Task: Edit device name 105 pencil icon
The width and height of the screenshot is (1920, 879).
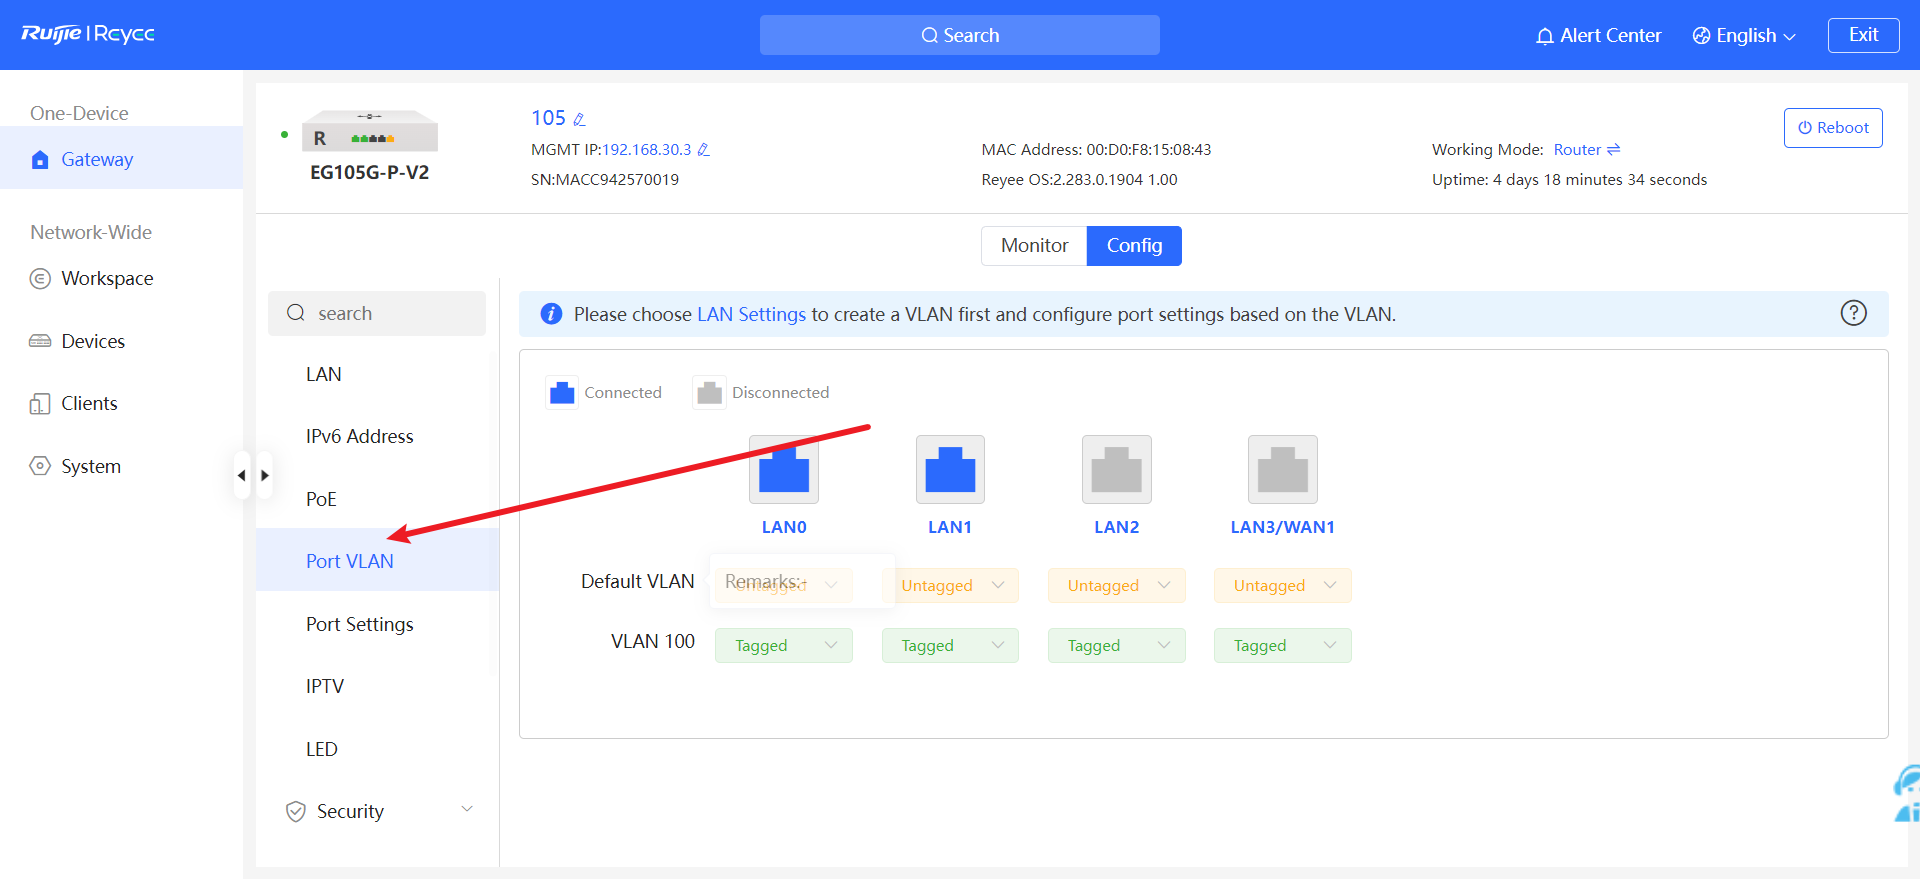Action: pos(579,119)
